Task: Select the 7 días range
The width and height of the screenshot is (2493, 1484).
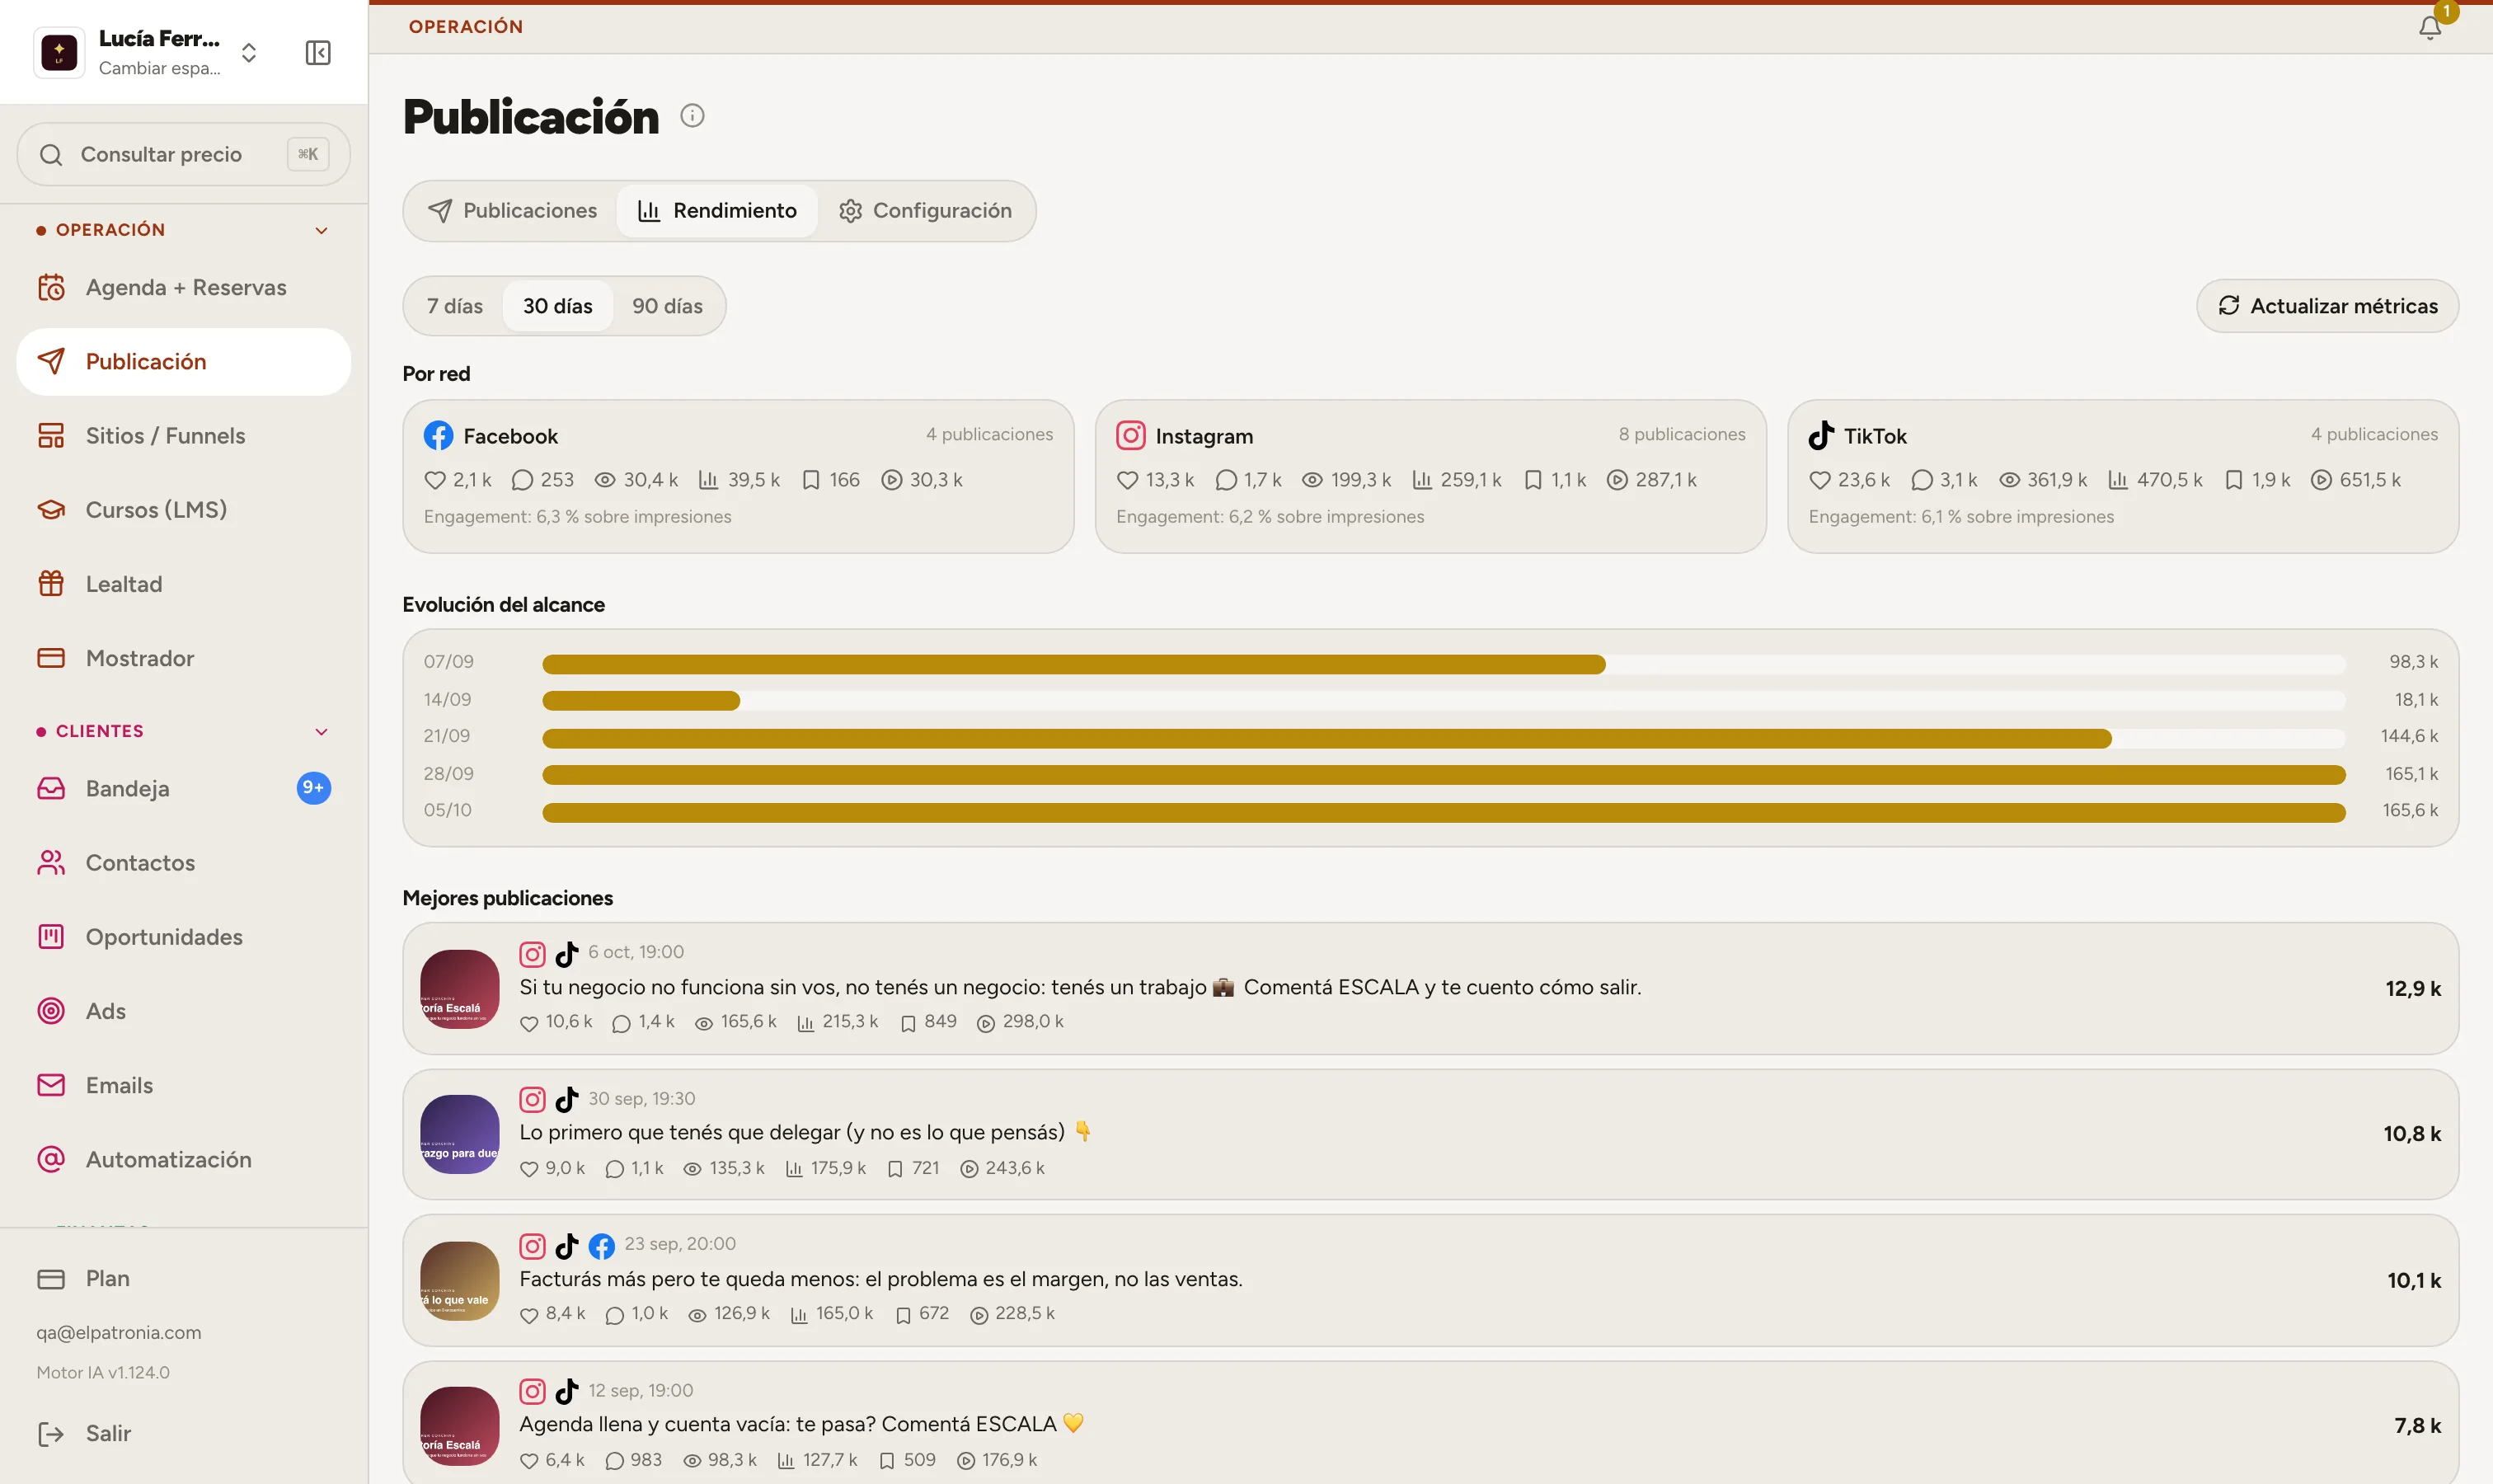Action: (455, 306)
